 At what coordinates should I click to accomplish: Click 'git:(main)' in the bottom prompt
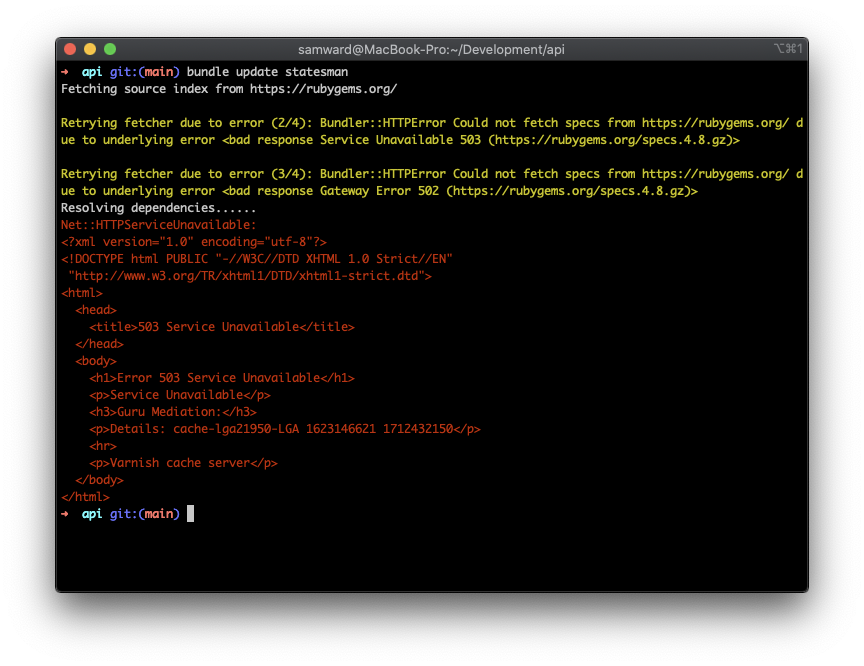(144, 515)
